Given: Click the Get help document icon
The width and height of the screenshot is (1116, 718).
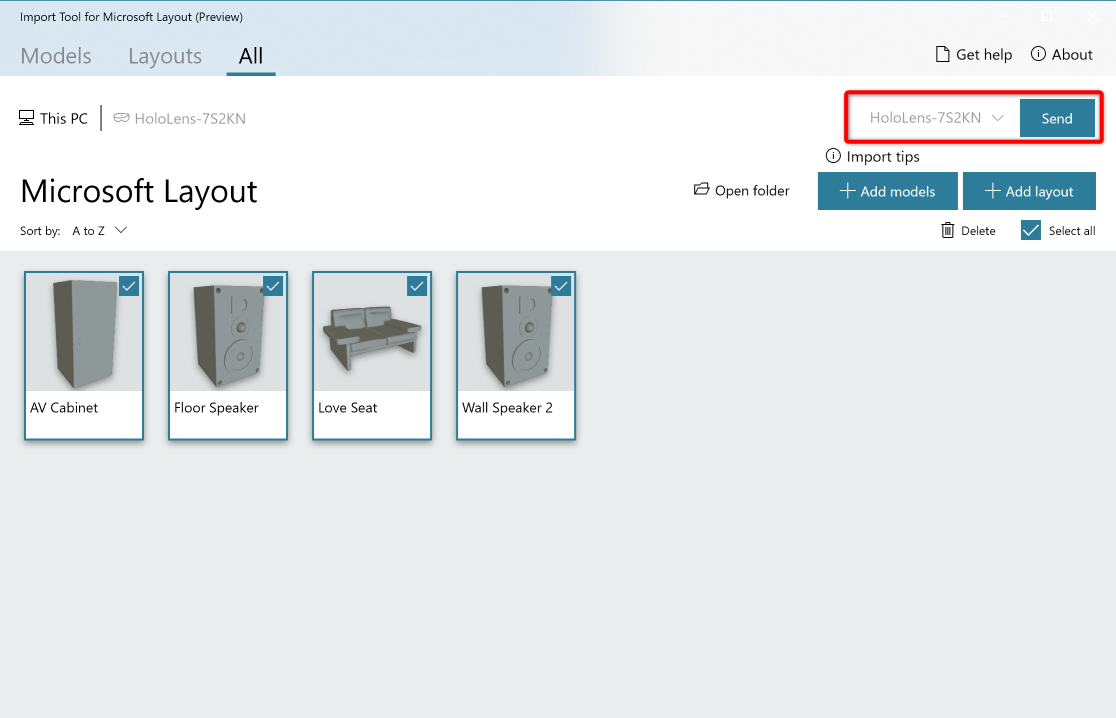Looking at the screenshot, I should point(942,55).
